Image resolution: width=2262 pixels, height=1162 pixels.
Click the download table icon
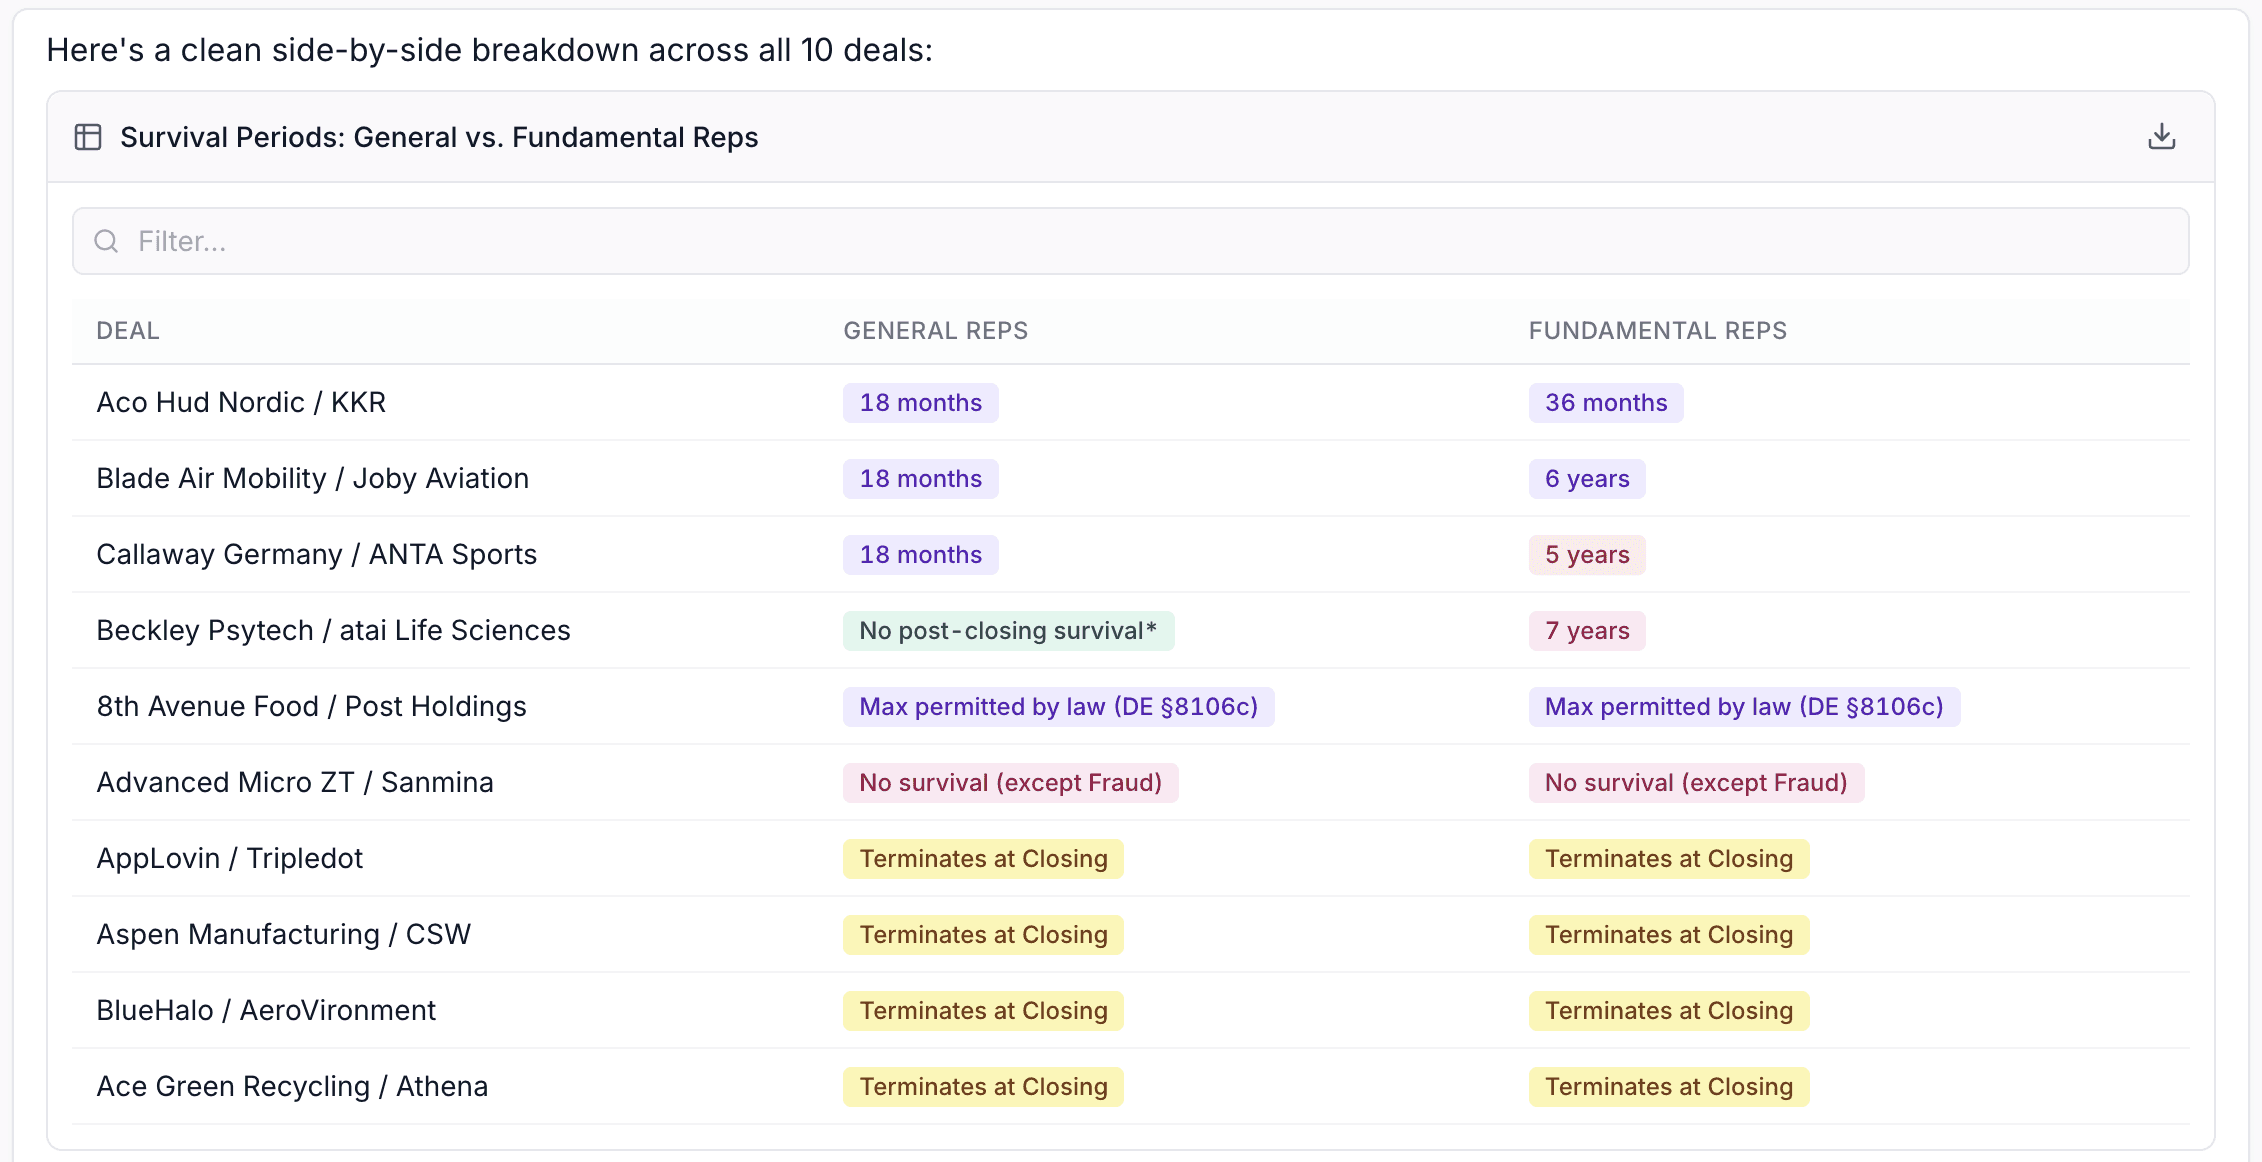click(2161, 137)
